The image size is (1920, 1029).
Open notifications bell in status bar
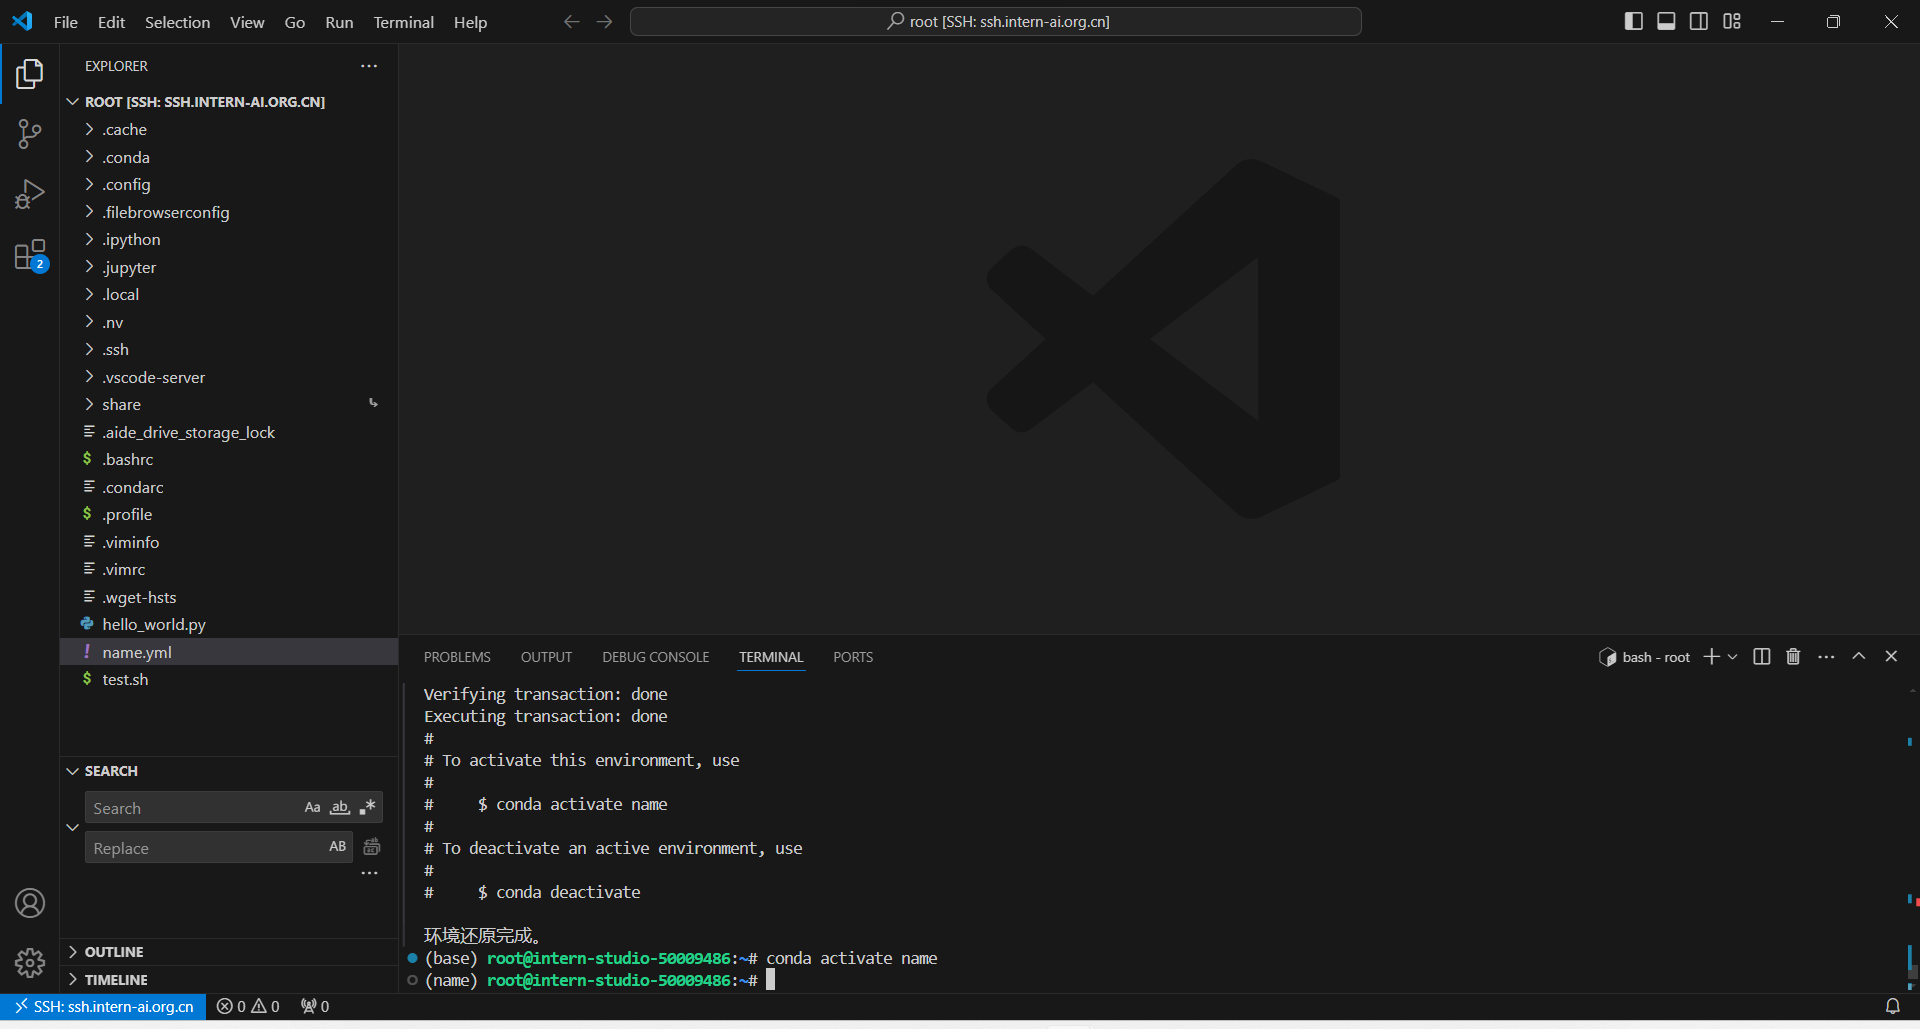point(1892,1006)
